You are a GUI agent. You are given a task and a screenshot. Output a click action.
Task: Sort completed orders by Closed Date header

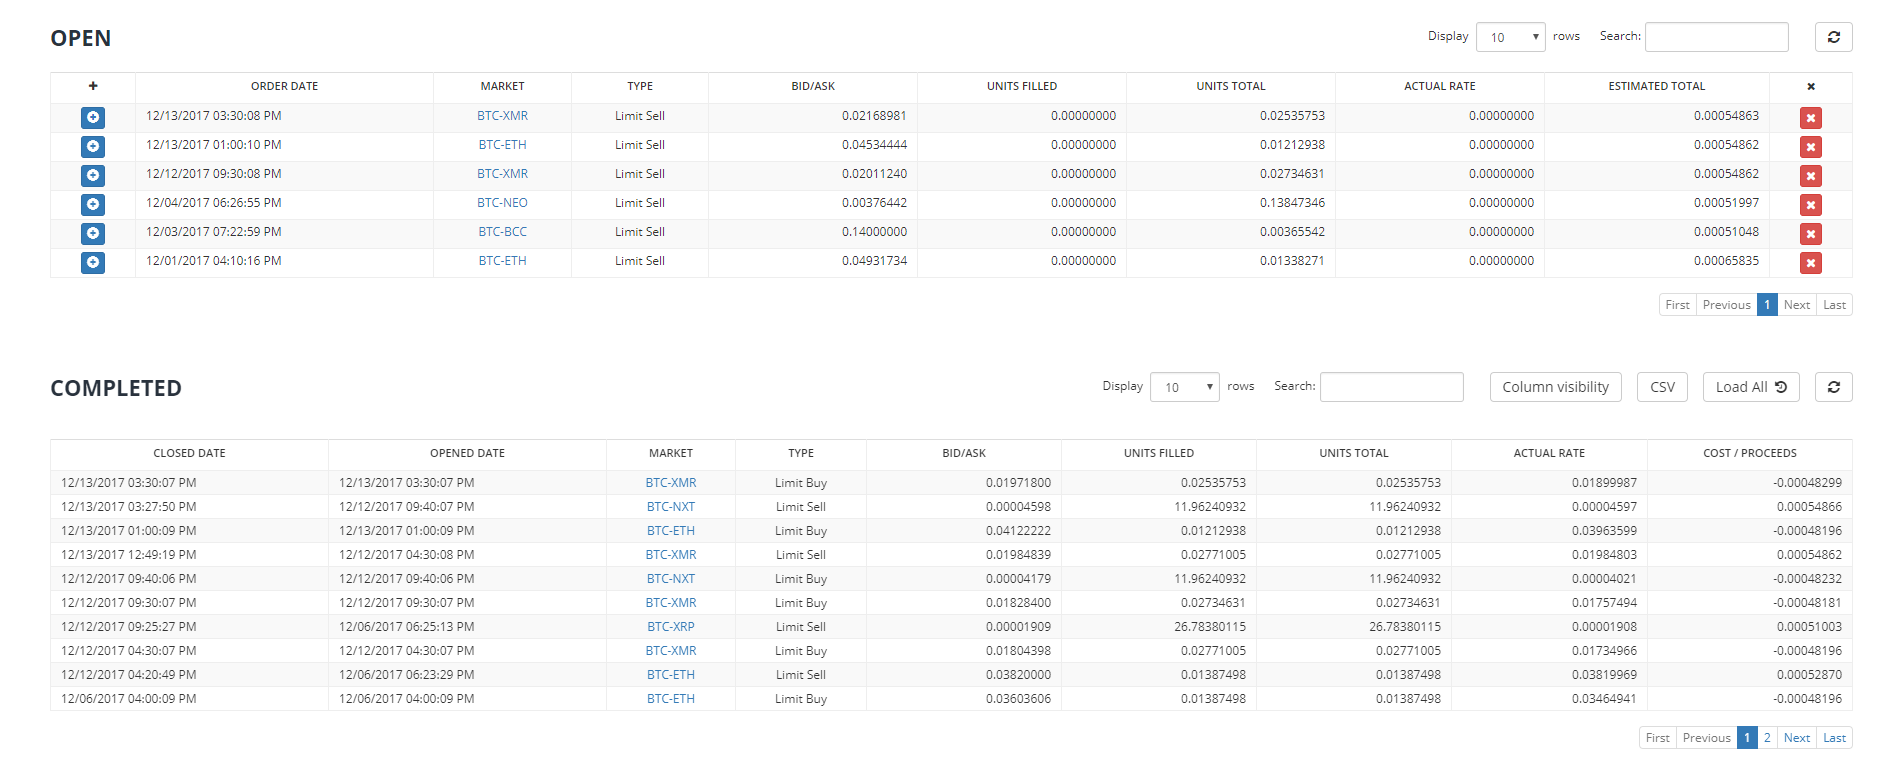189,454
